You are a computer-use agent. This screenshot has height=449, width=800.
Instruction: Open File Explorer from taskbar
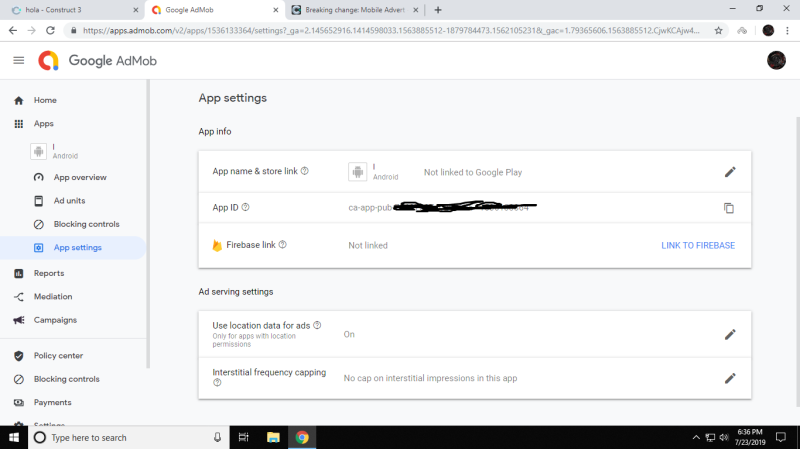click(273, 437)
